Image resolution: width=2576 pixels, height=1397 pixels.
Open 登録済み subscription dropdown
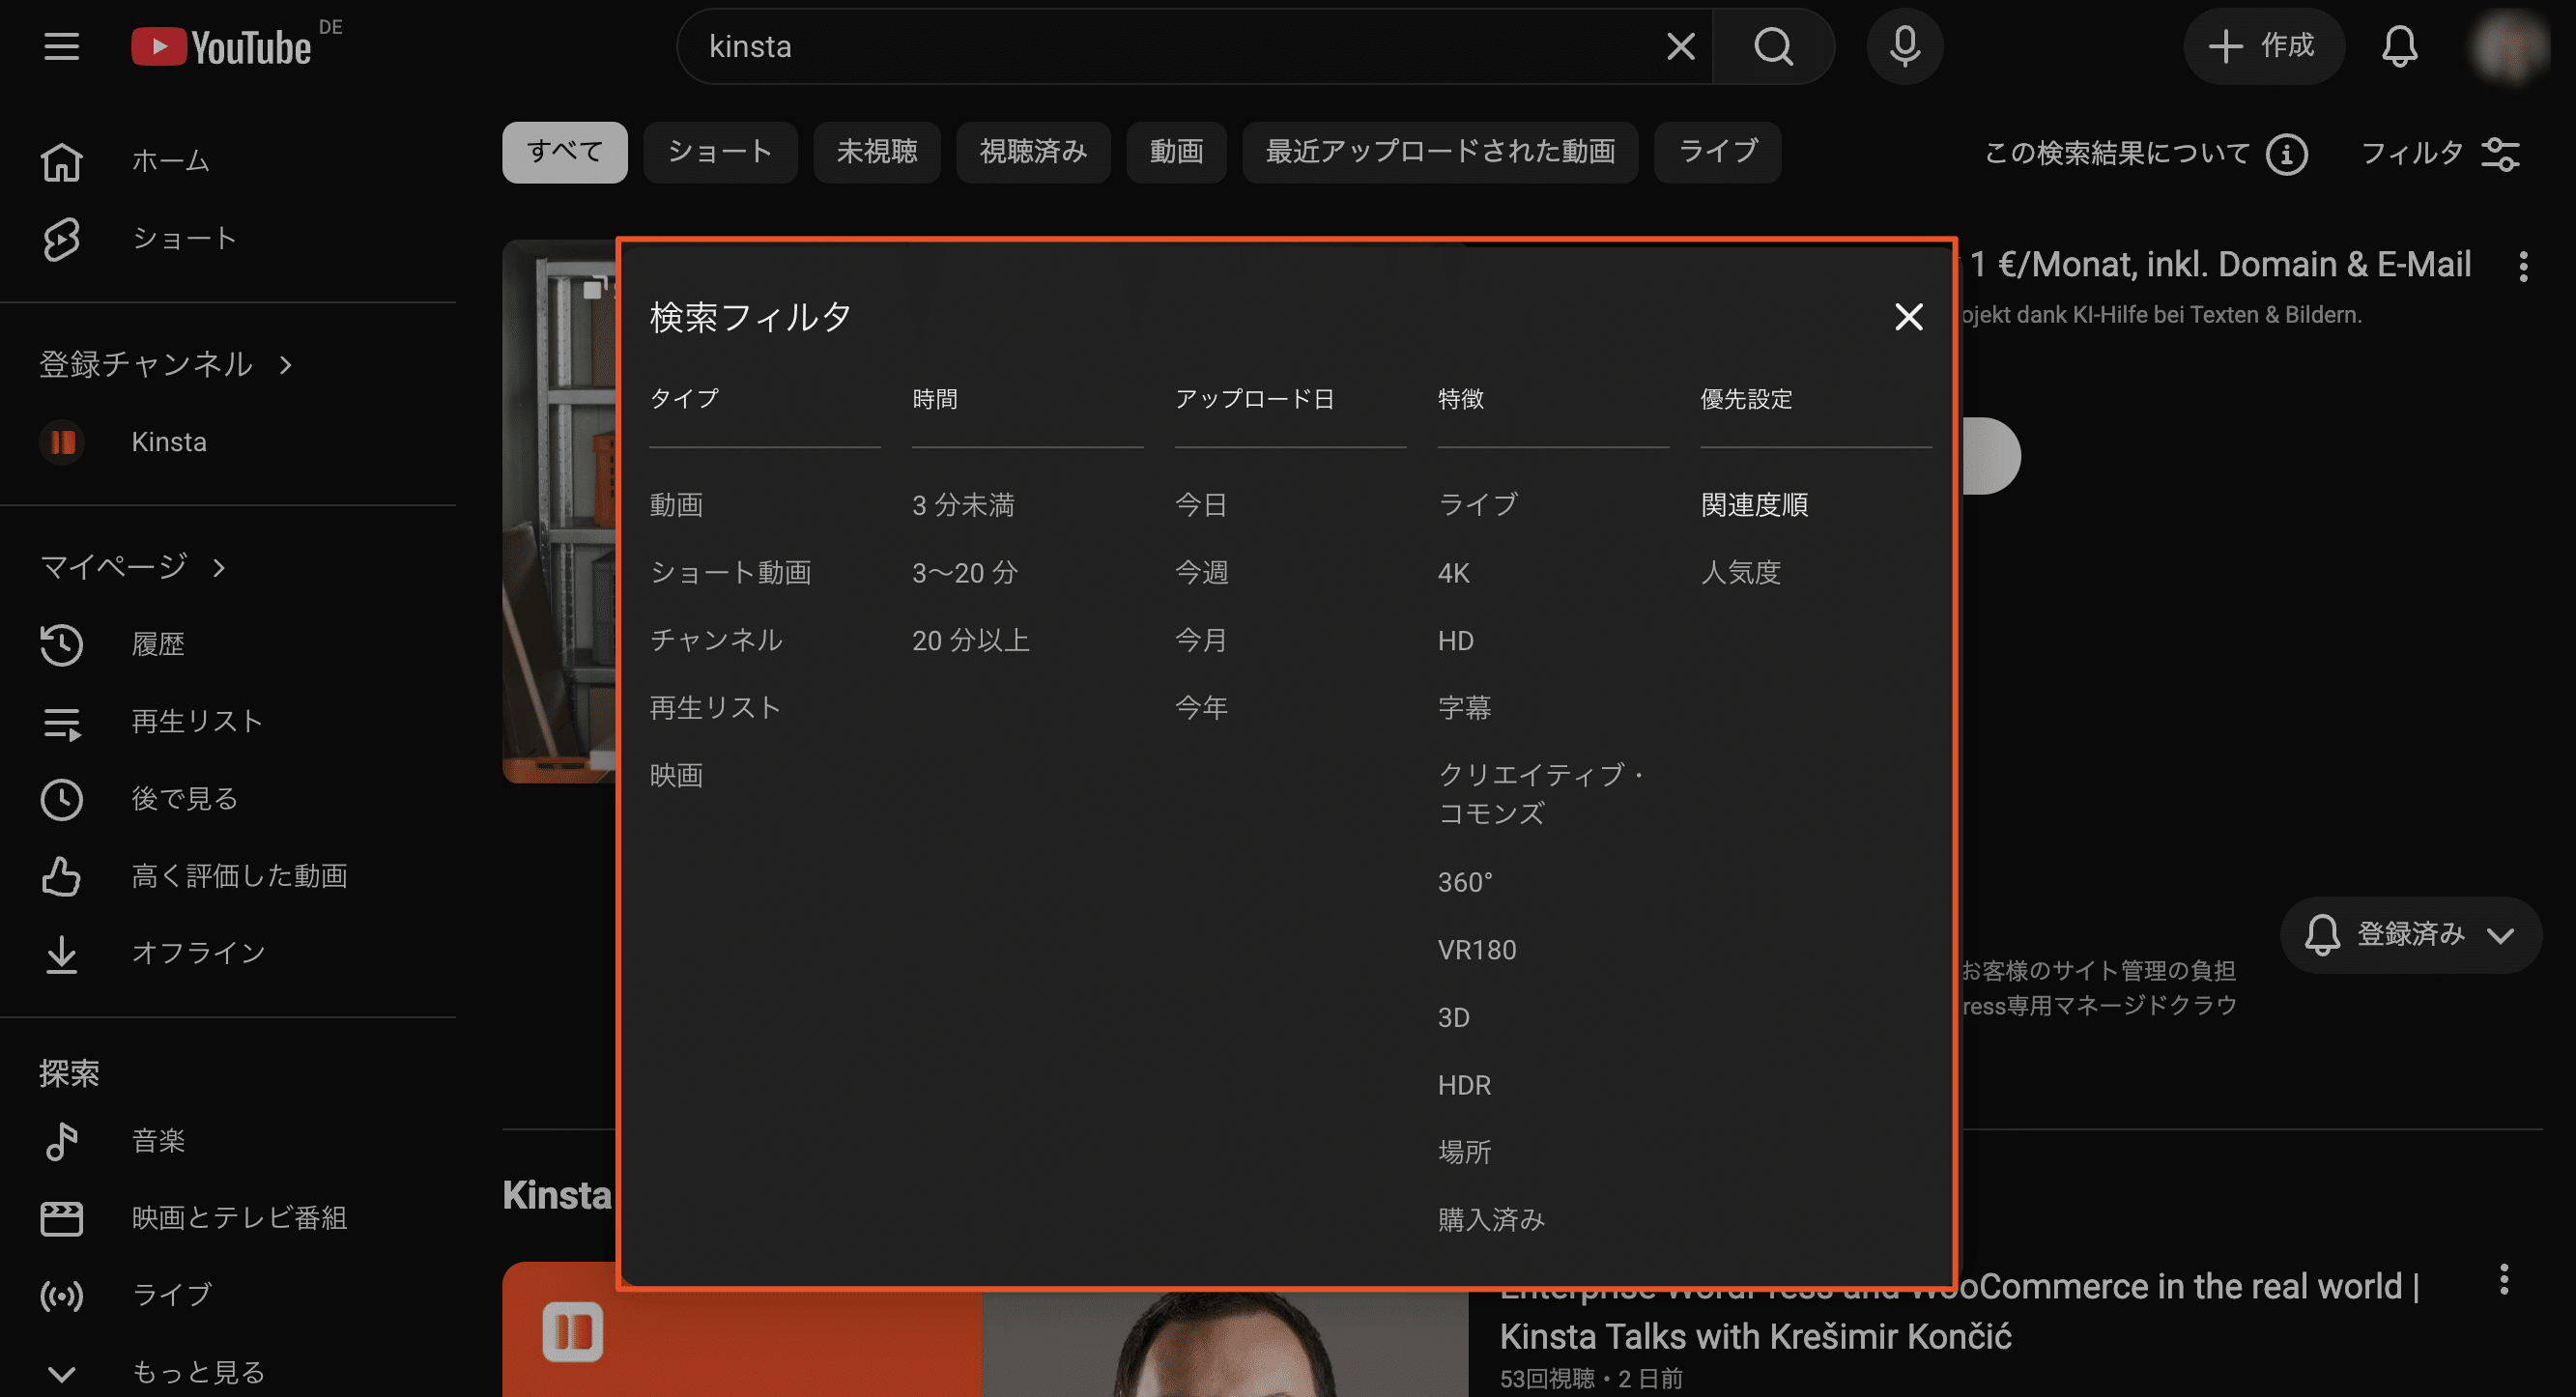[x=2410, y=935]
